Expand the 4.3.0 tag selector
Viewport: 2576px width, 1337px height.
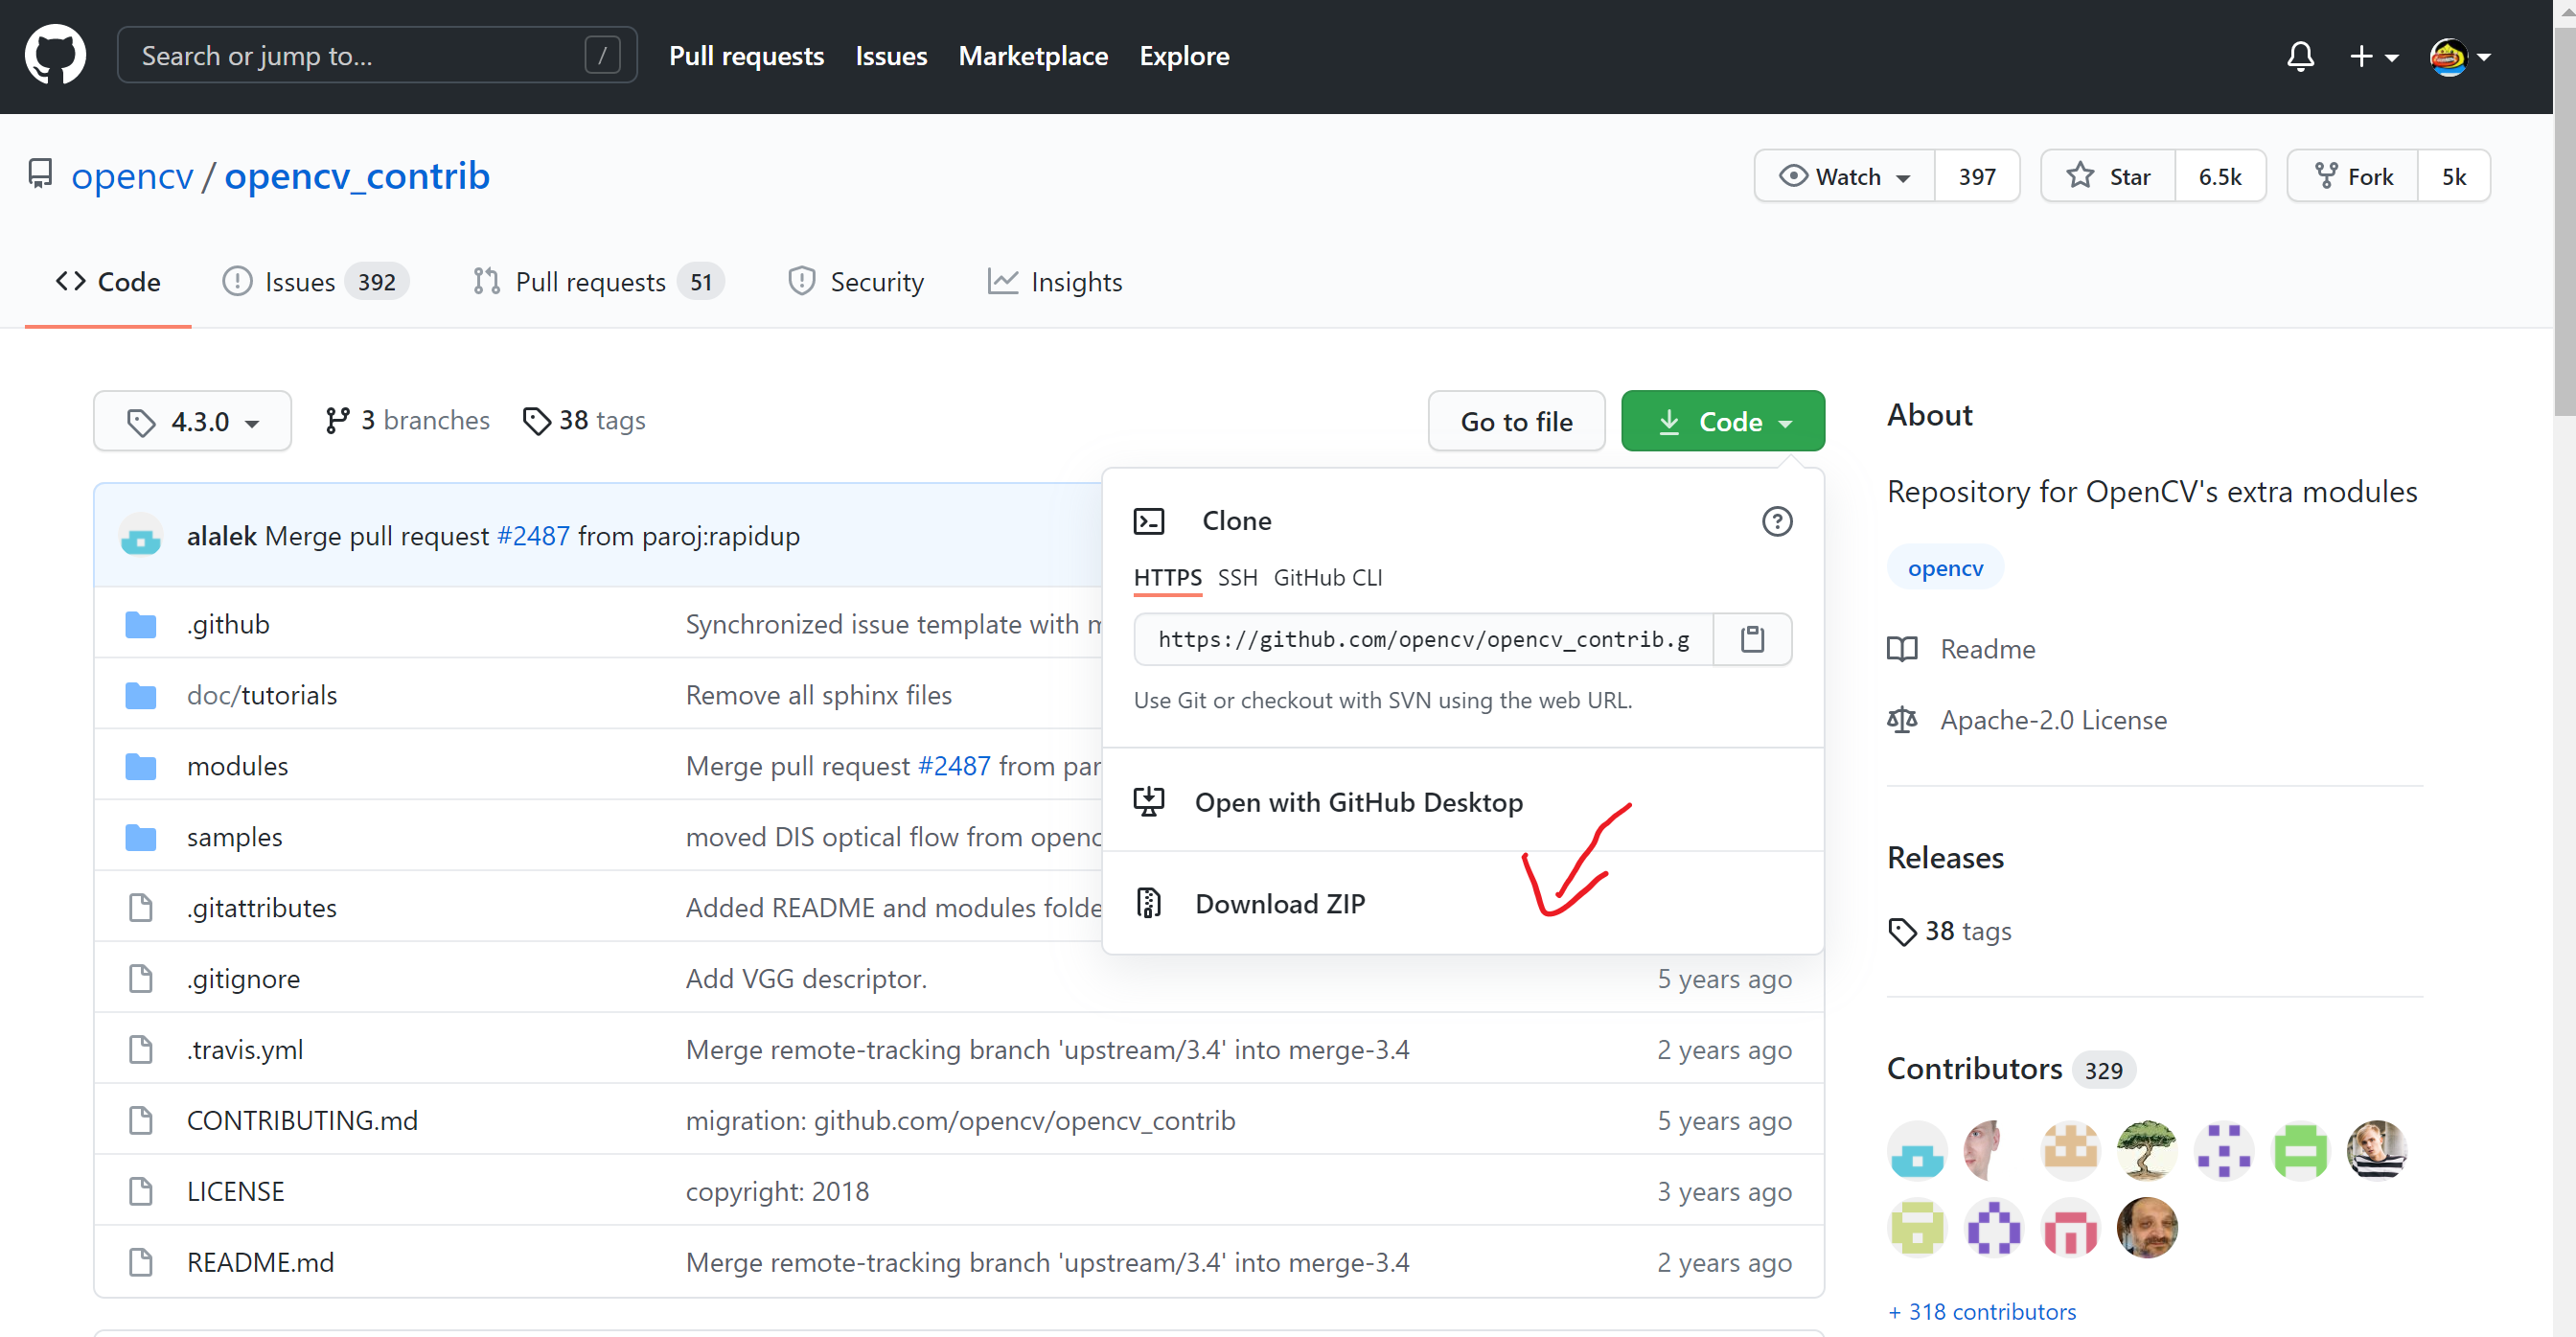[193, 422]
